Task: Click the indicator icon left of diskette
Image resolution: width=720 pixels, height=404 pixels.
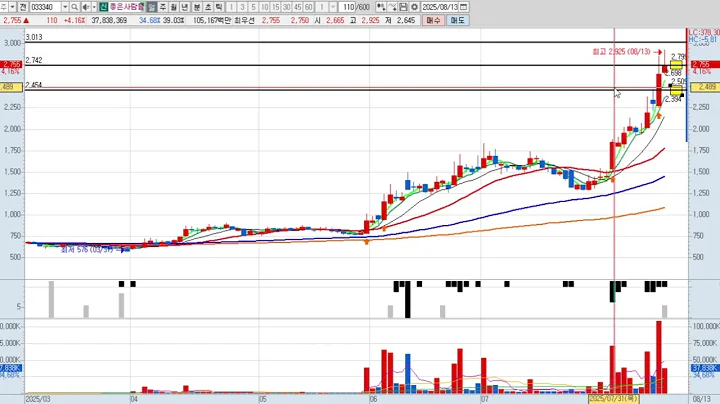Action: [392, 7]
